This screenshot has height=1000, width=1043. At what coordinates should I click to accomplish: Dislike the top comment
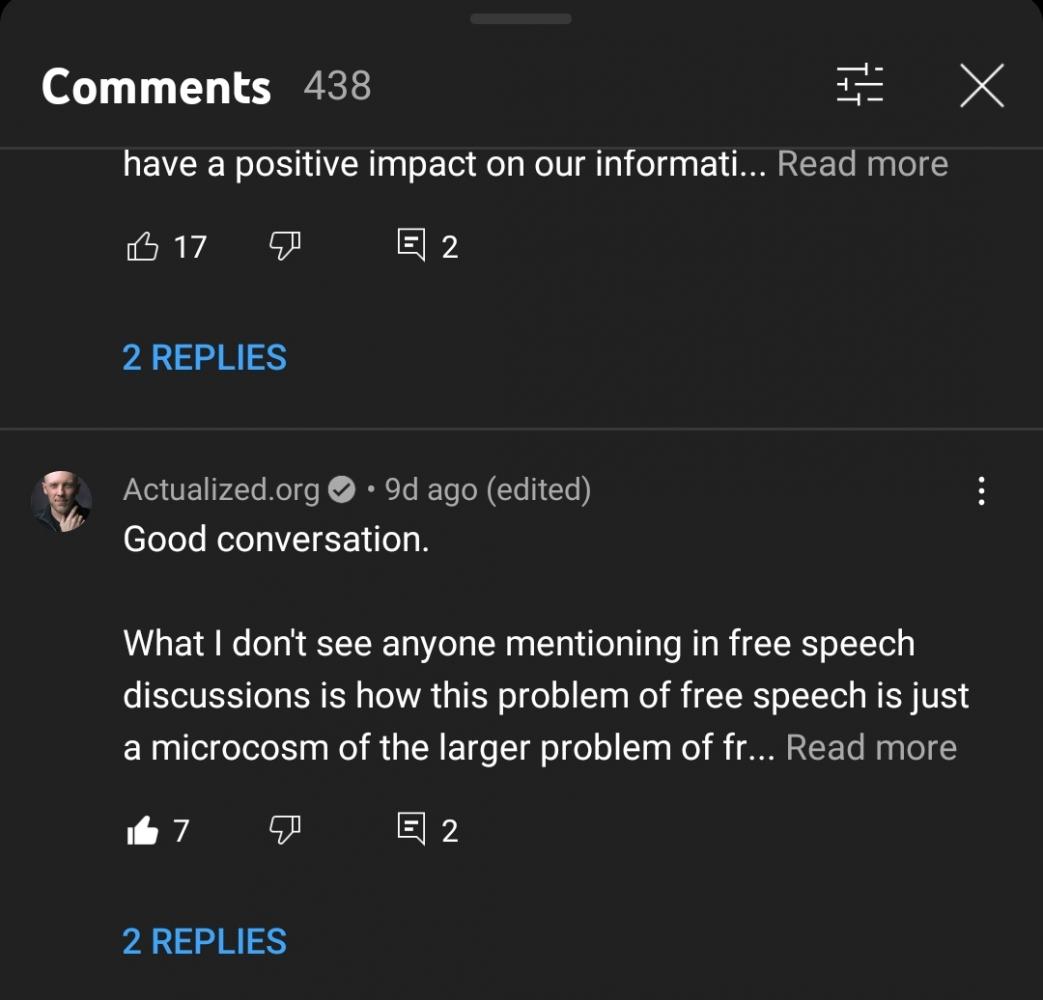tap(285, 246)
